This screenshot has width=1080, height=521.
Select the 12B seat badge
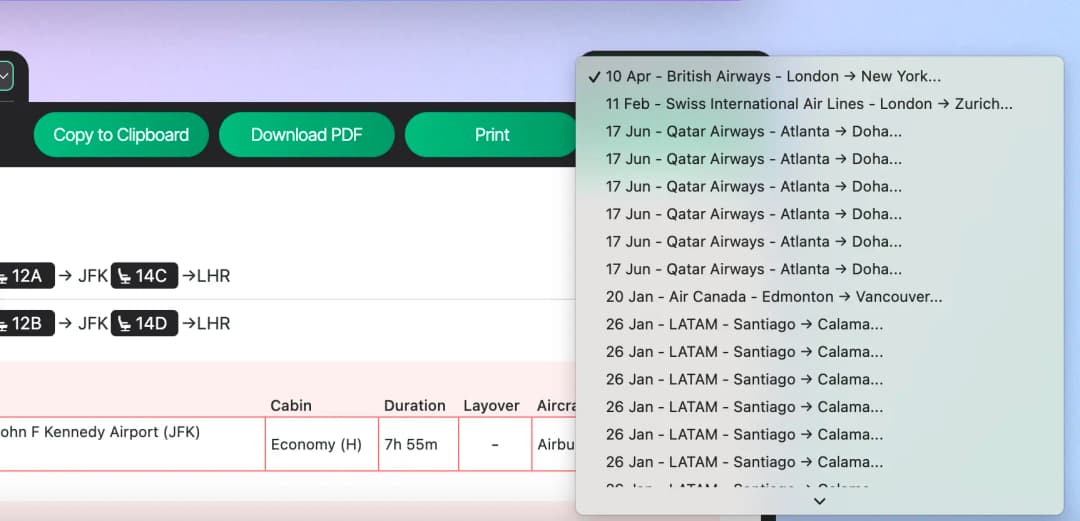[25, 324]
